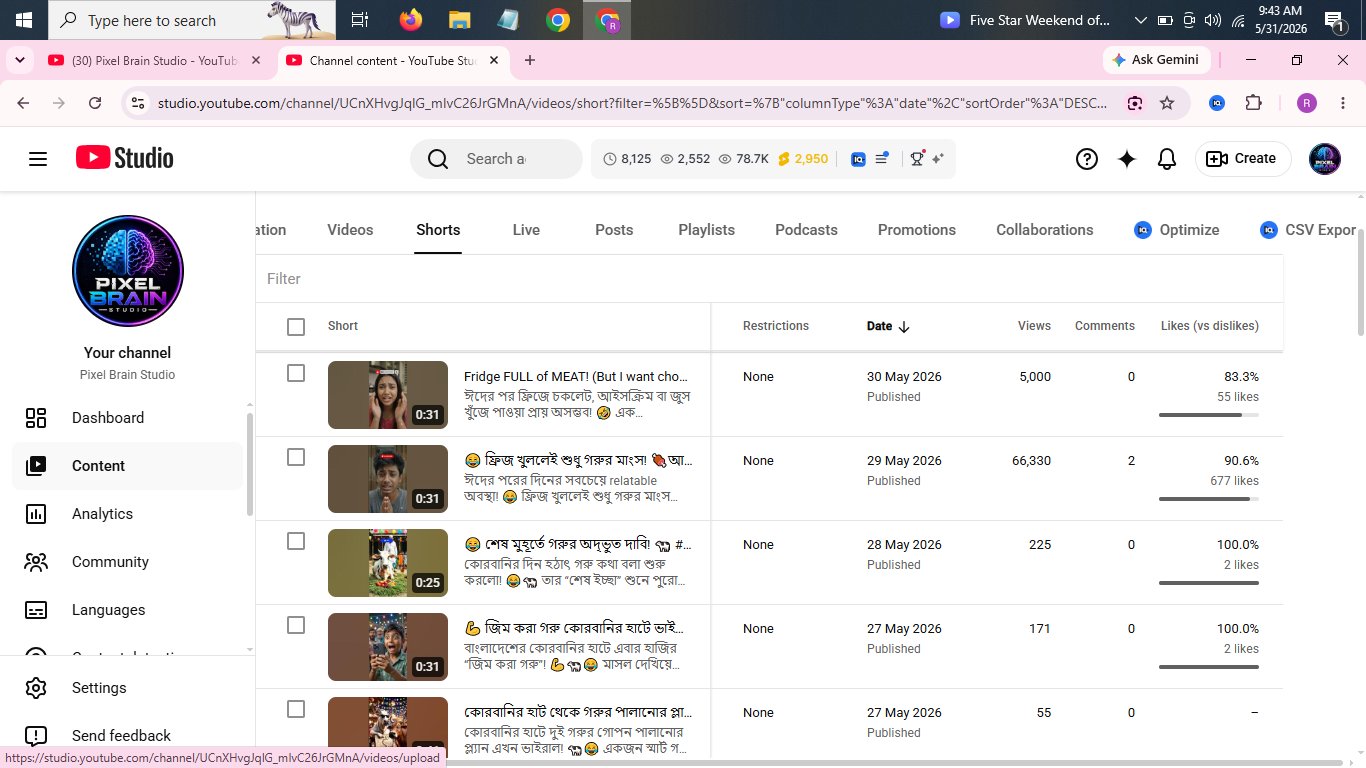Open the notifications bell

click(x=1166, y=159)
